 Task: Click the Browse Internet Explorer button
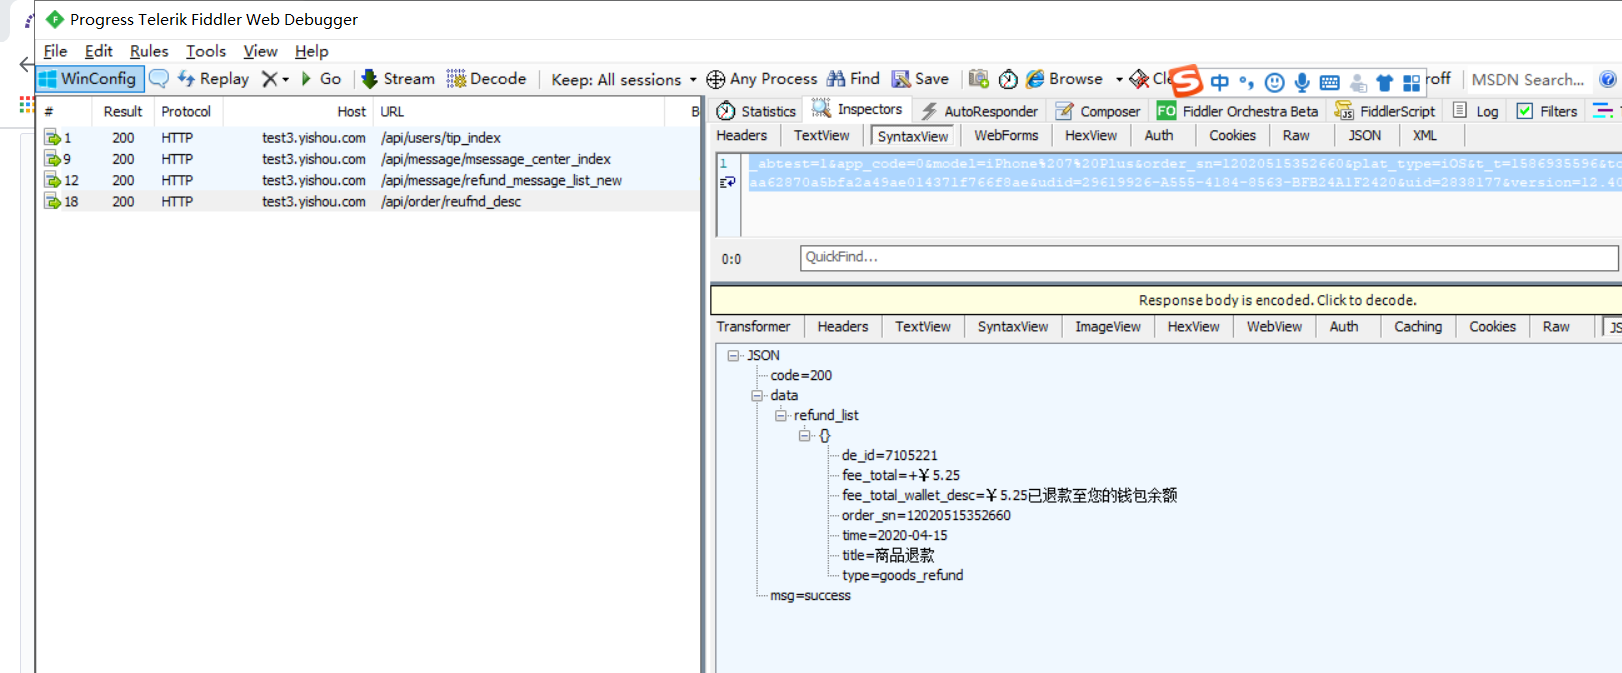click(1064, 79)
